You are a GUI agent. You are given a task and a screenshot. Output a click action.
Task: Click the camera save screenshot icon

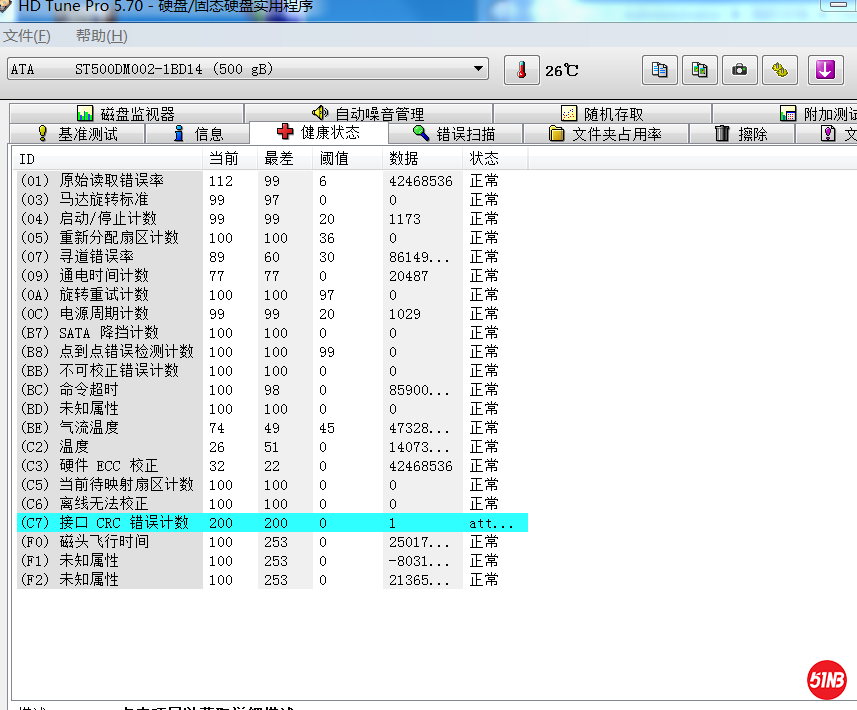coord(739,70)
